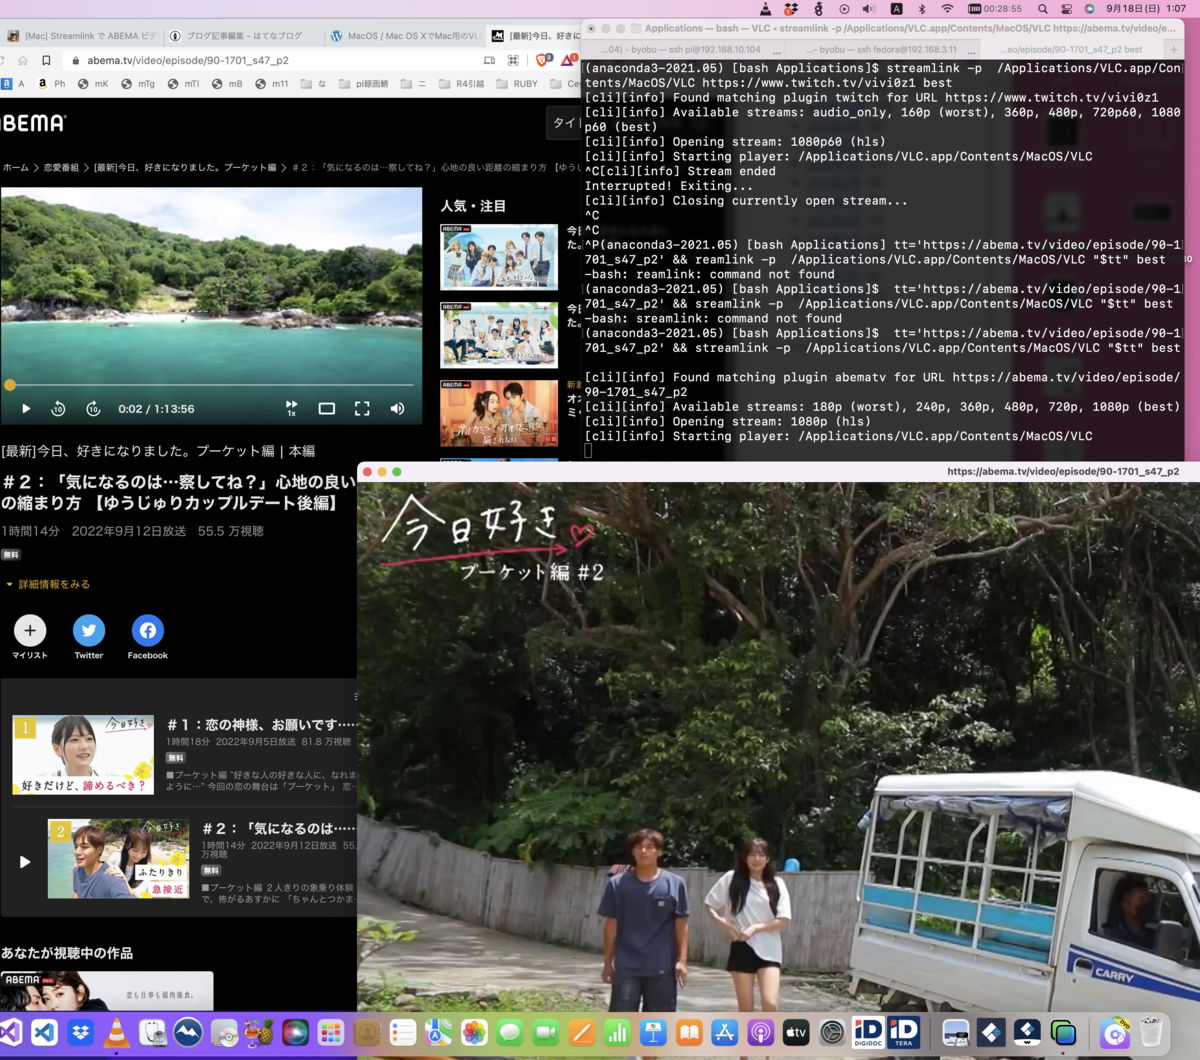Open RUBY bookmarks folder

pyautogui.click(x=517, y=84)
